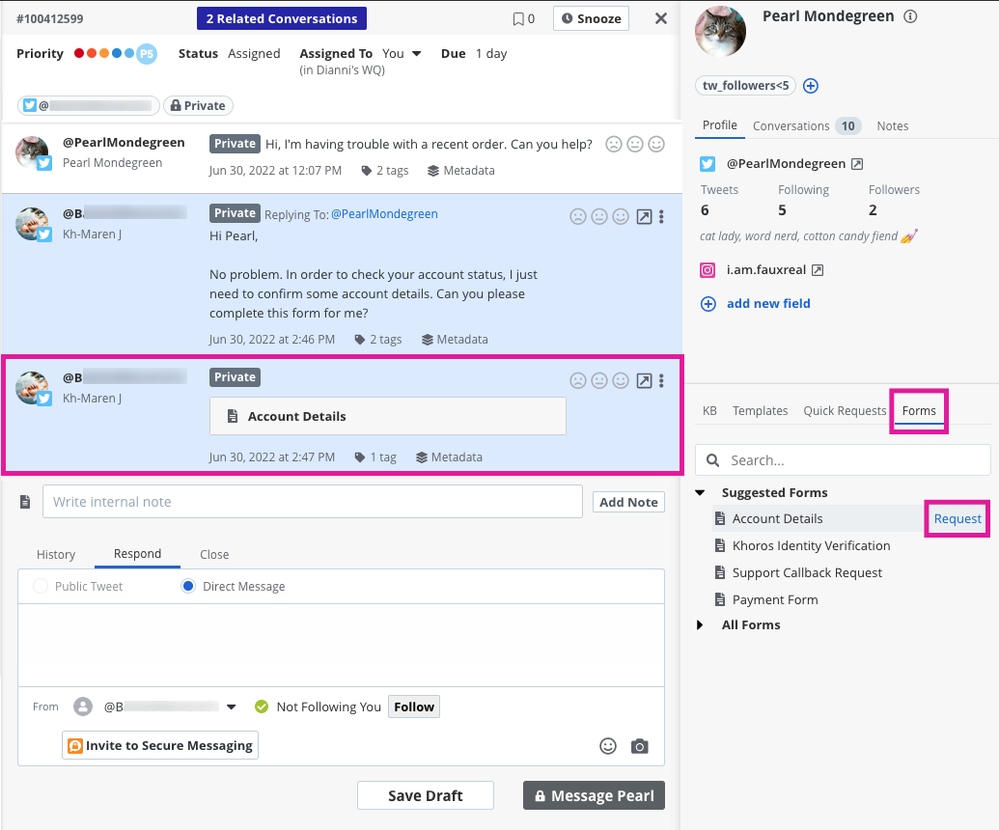
Task: Select Khoros Identity Verification form
Action: (811, 546)
